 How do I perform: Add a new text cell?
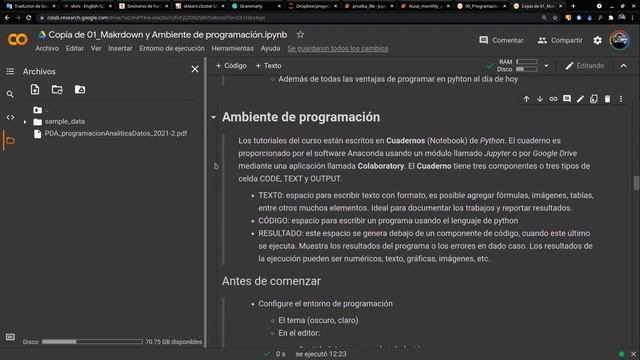tap(268, 66)
